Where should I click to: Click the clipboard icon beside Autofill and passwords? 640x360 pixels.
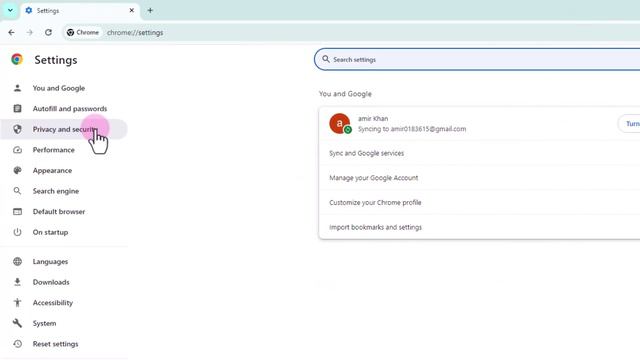(x=17, y=108)
